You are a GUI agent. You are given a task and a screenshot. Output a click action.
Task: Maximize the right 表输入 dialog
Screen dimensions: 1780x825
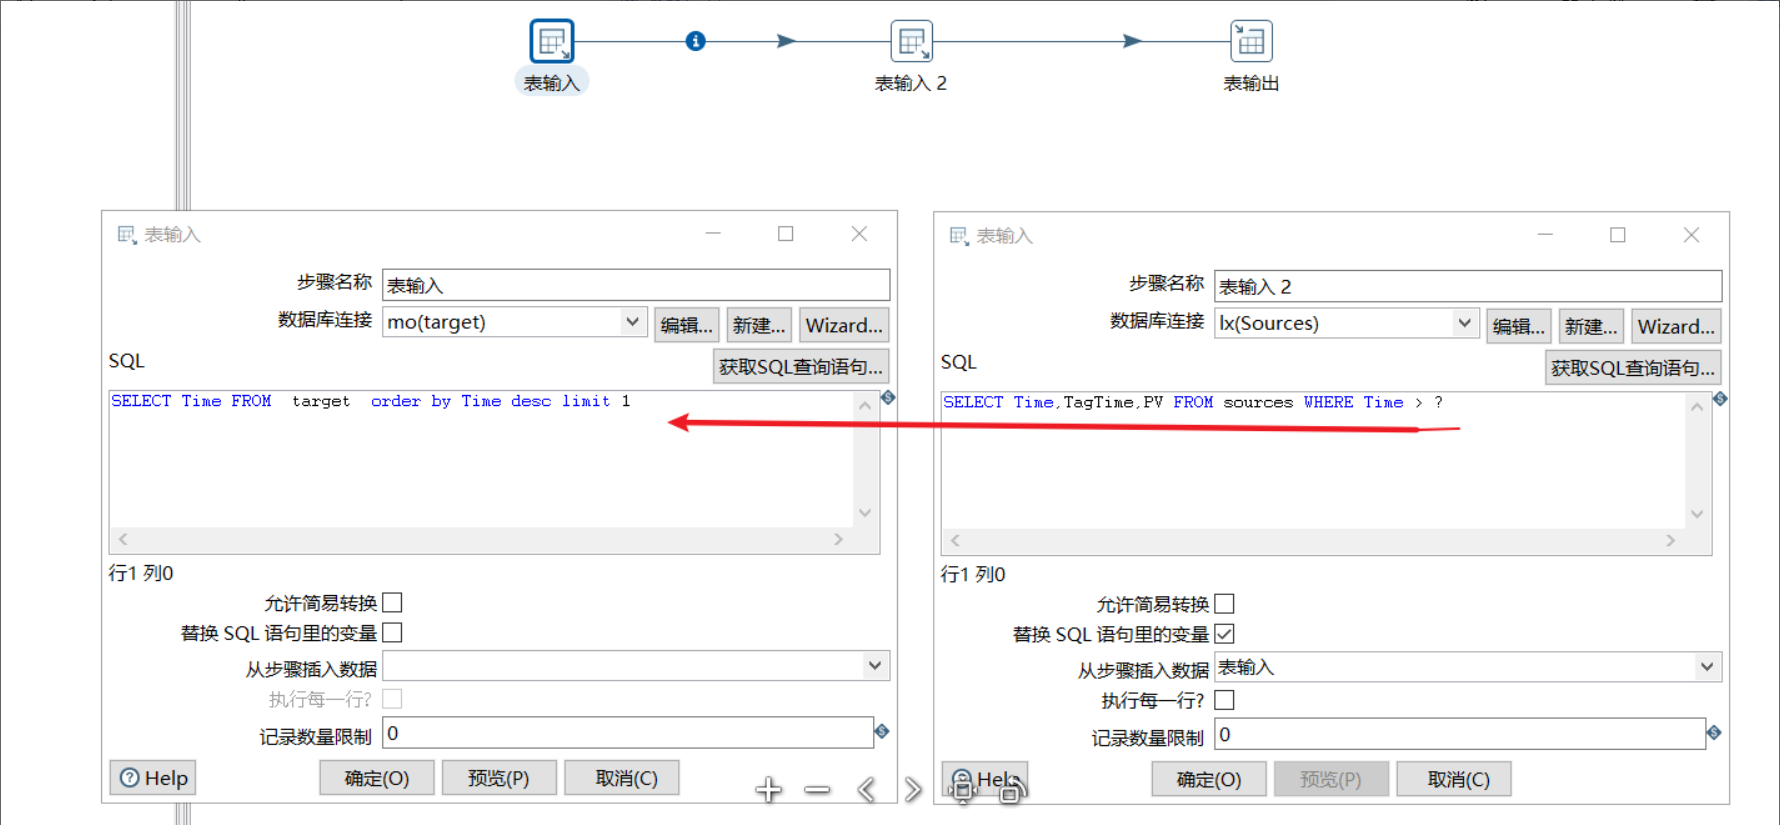tap(1618, 234)
